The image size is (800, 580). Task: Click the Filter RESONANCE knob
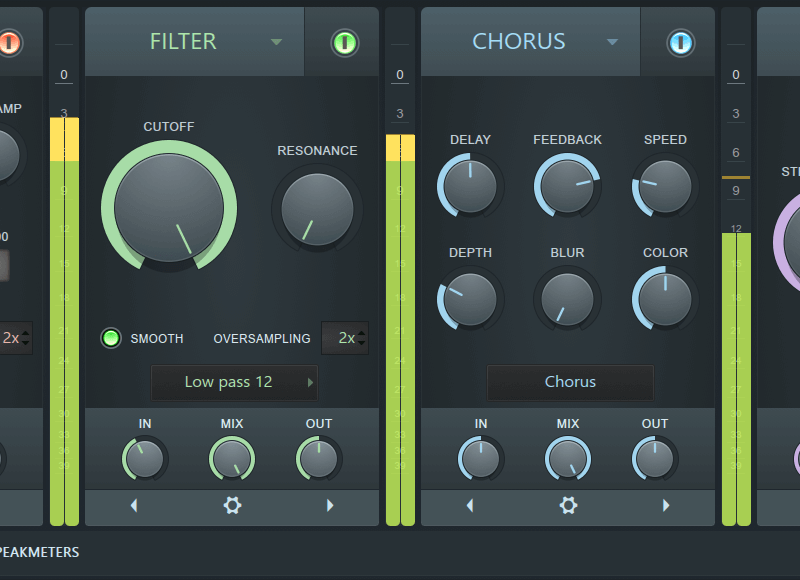pos(317,208)
